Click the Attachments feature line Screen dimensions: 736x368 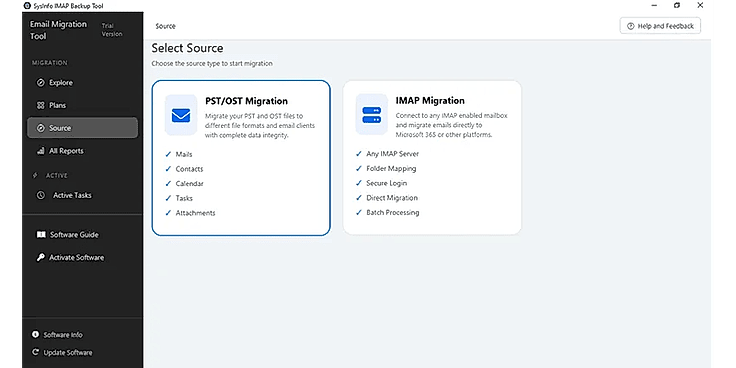click(195, 213)
